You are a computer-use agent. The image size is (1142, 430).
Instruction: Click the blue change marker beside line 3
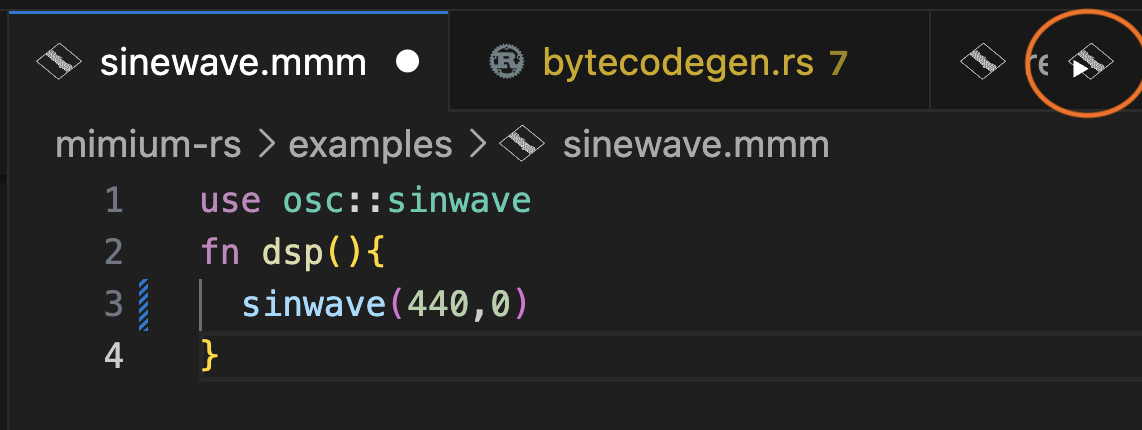click(x=142, y=304)
